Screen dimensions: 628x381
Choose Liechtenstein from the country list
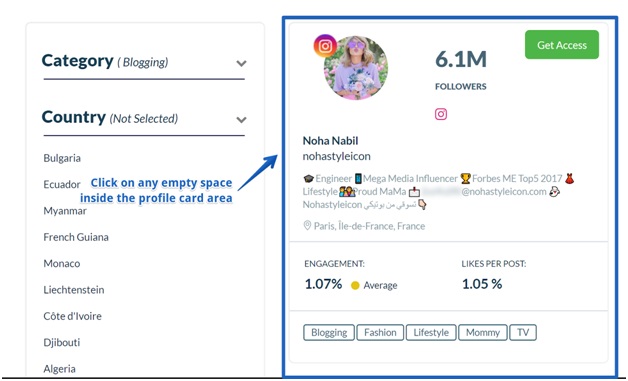74,290
